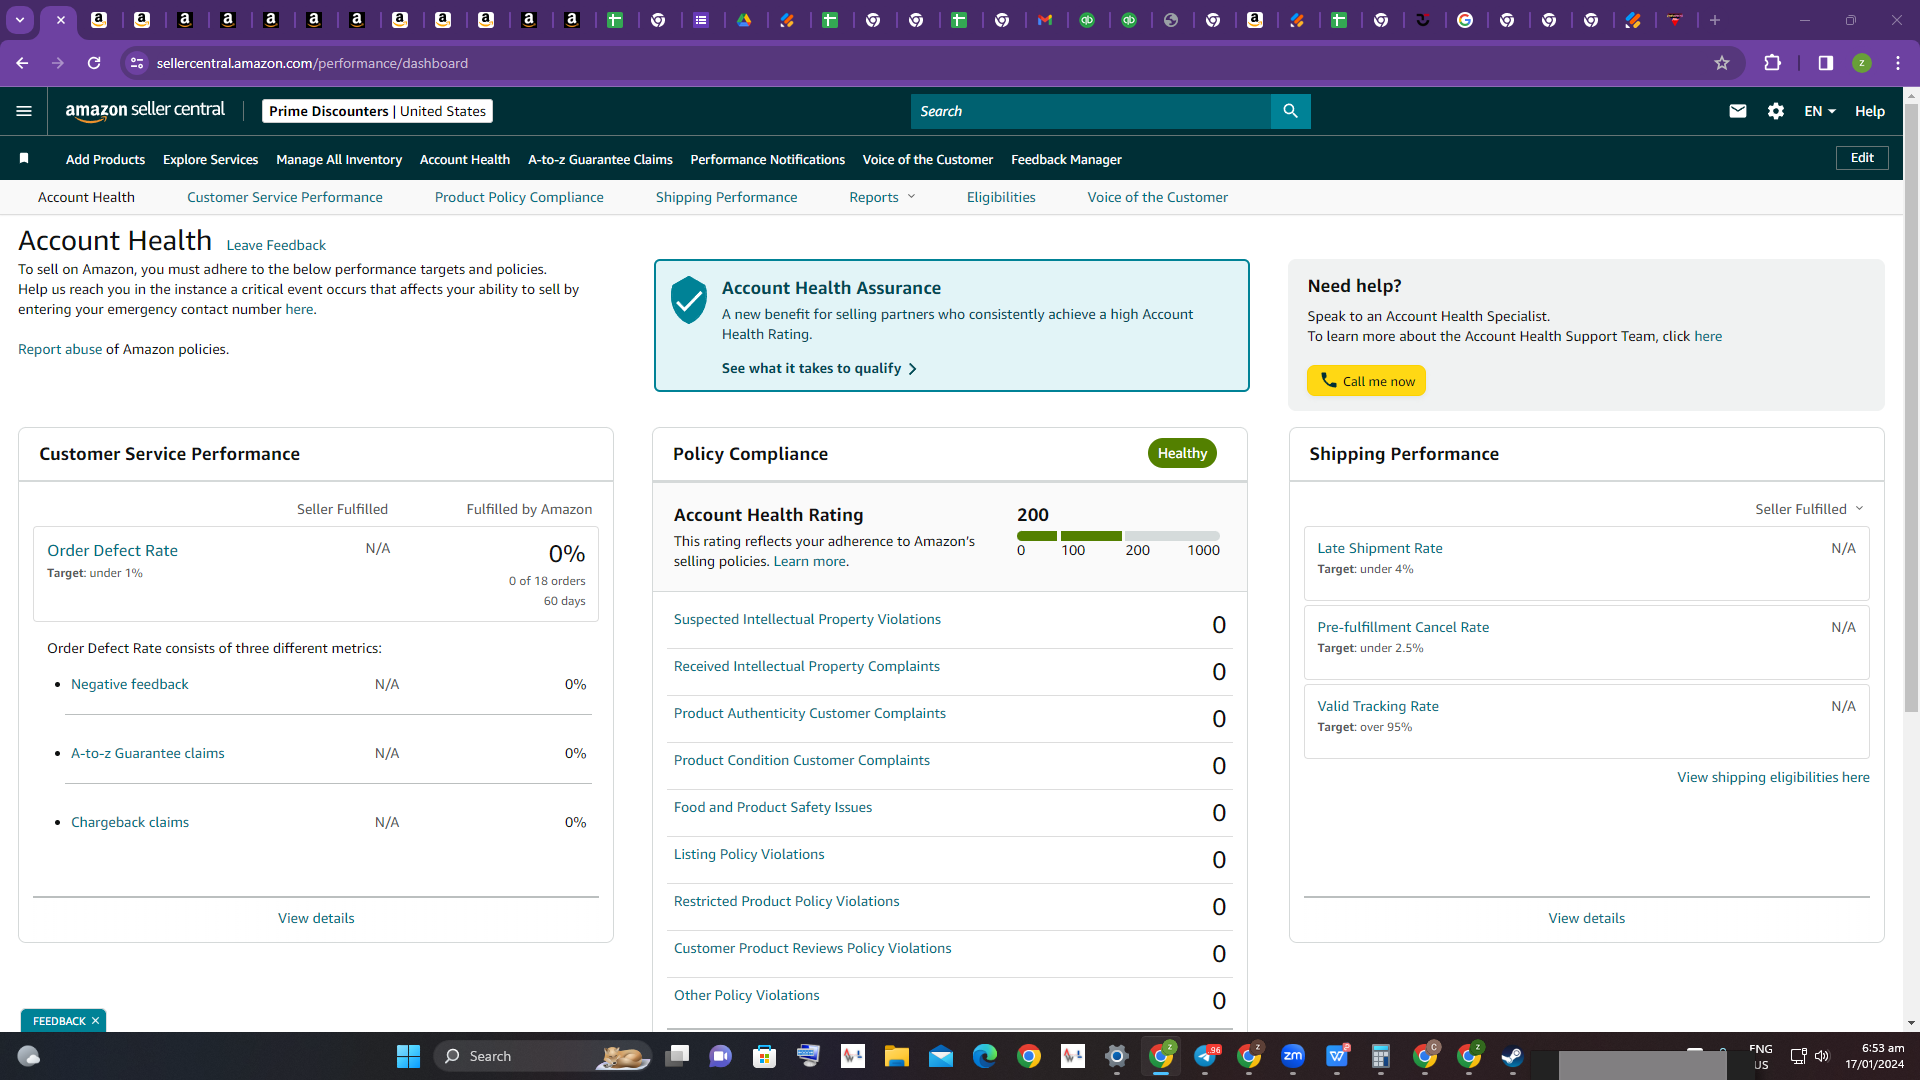Open Feedback Manager
This screenshot has width=1920, height=1080.
click(x=1066, y=159)
